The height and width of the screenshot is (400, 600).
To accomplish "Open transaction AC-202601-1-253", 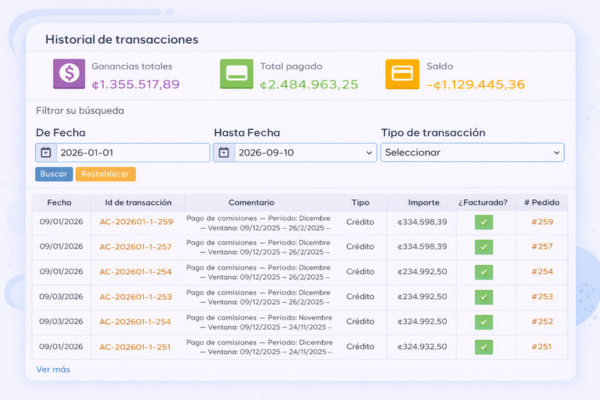I will pos(135,297).
